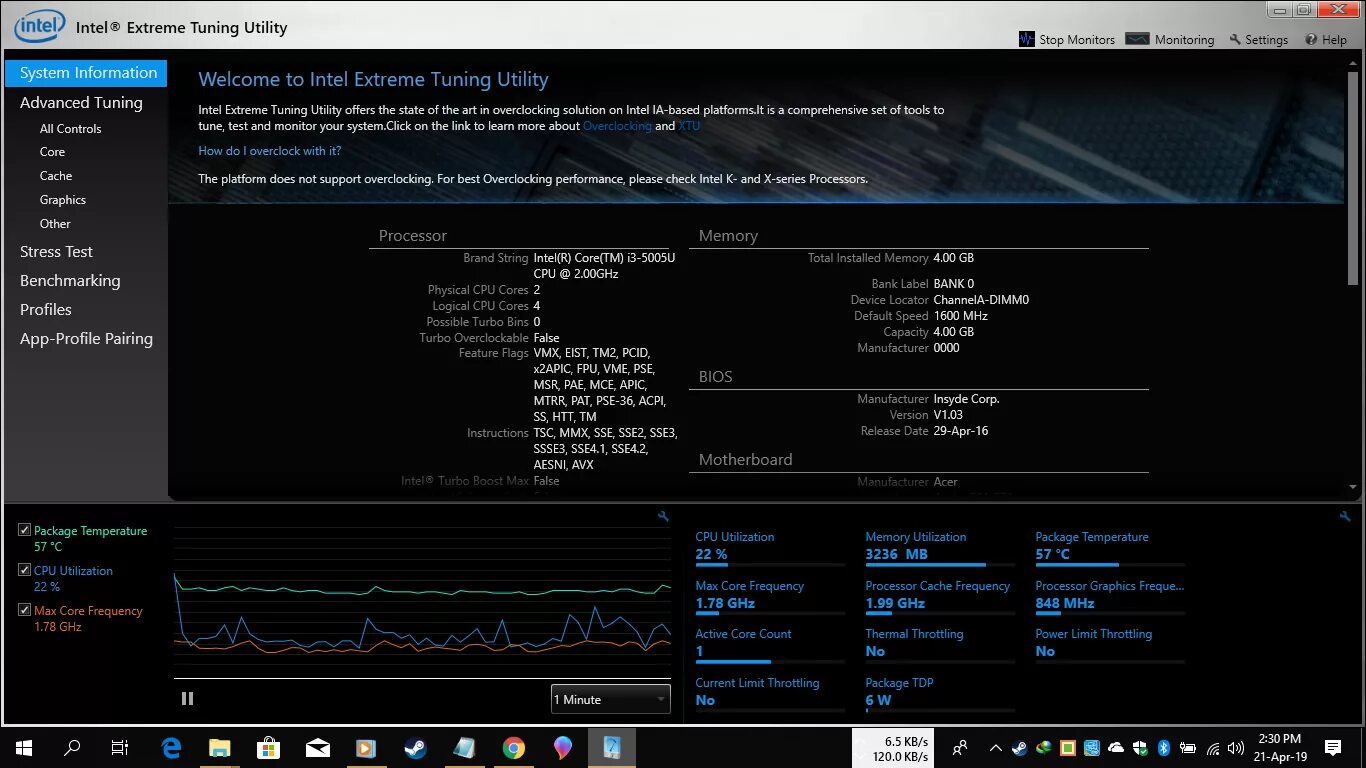Screen dimensions: 1366x768
Task: Pause the monitoring graph
Action: 187,698
